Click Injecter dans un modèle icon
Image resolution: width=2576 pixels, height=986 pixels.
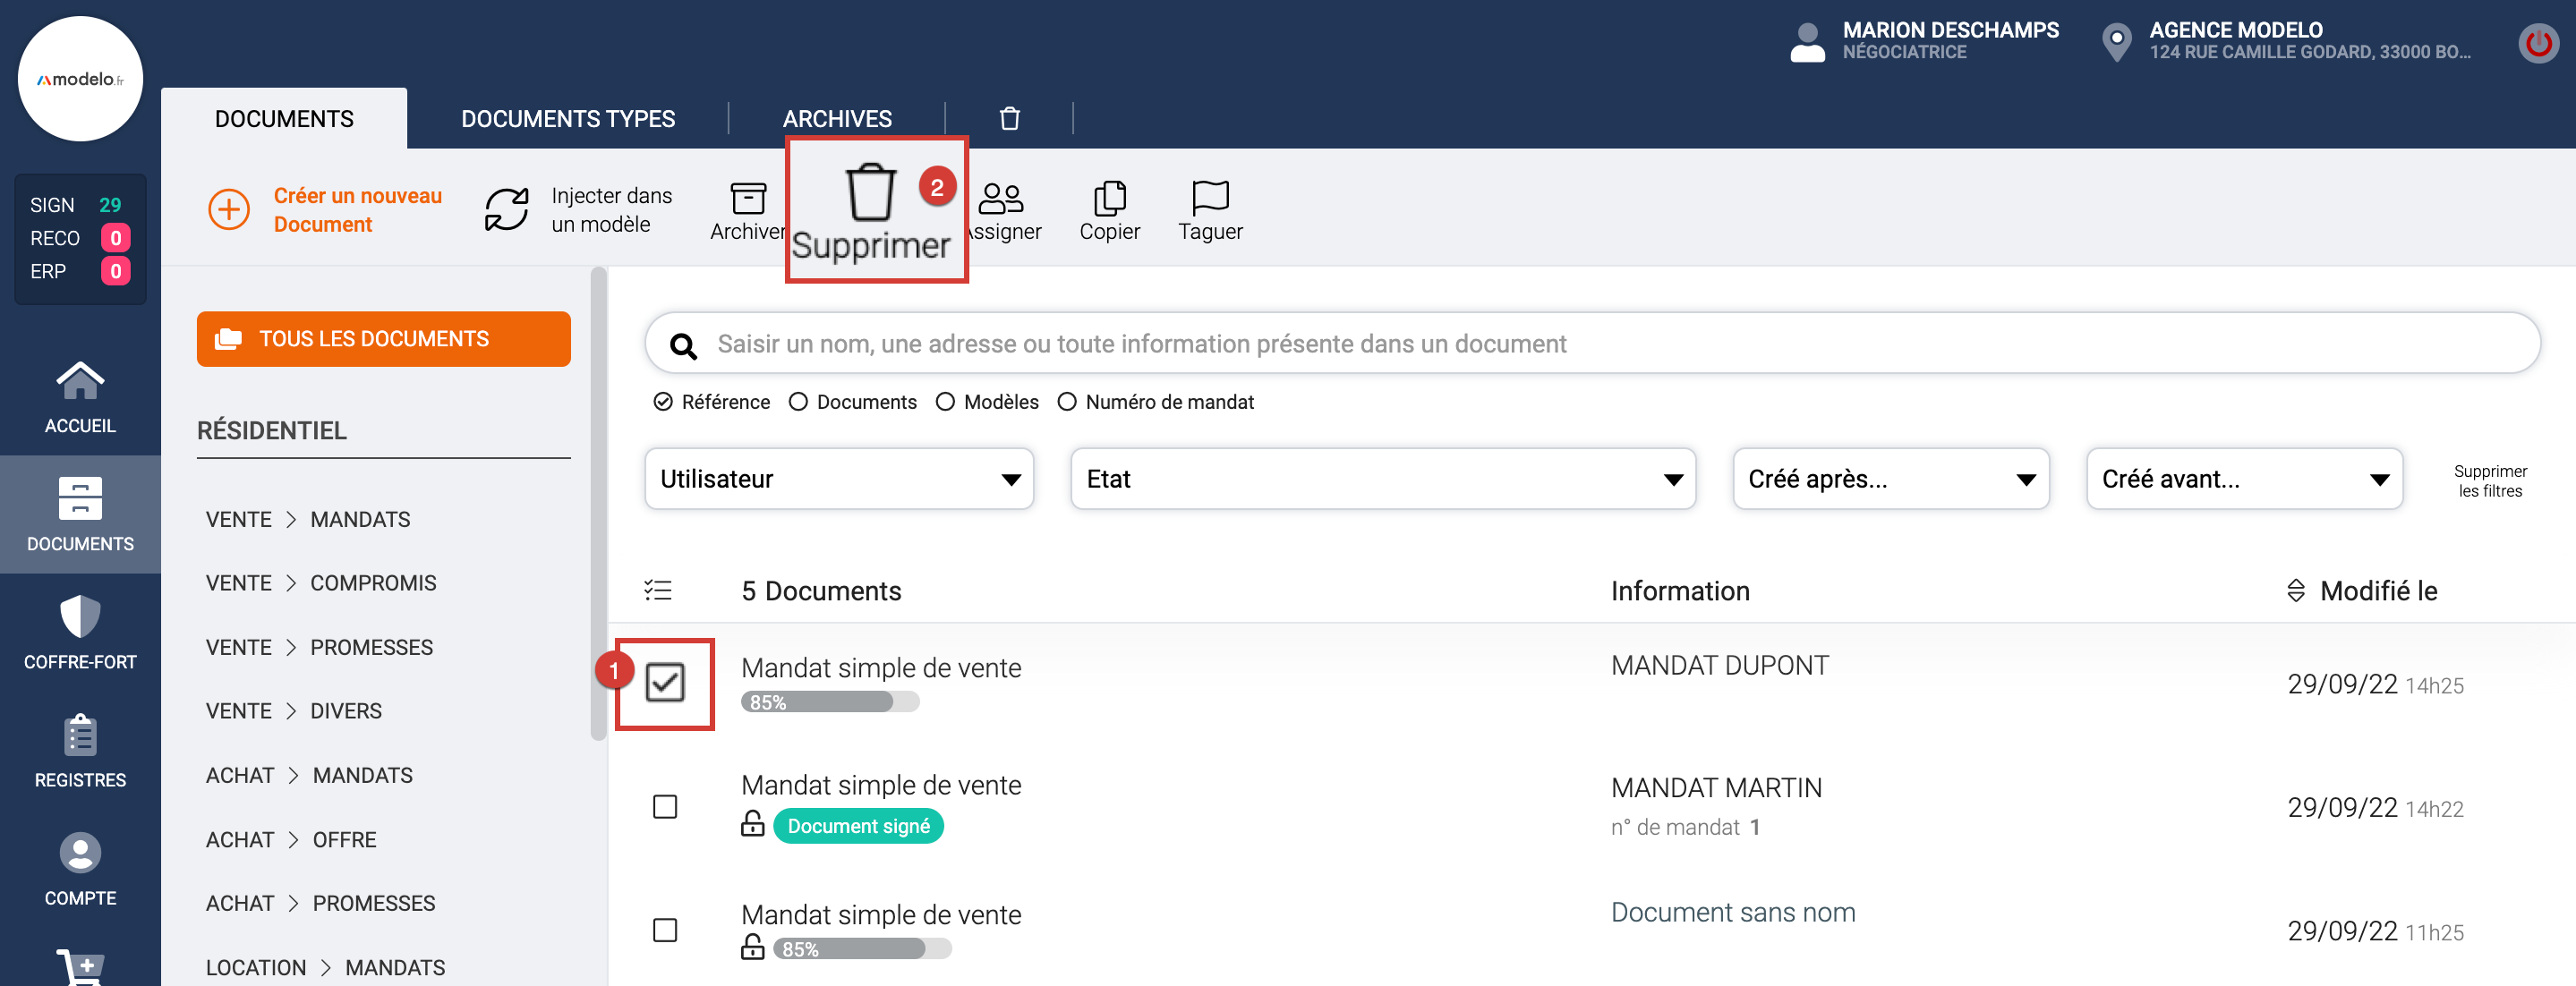tap(506, 209)
